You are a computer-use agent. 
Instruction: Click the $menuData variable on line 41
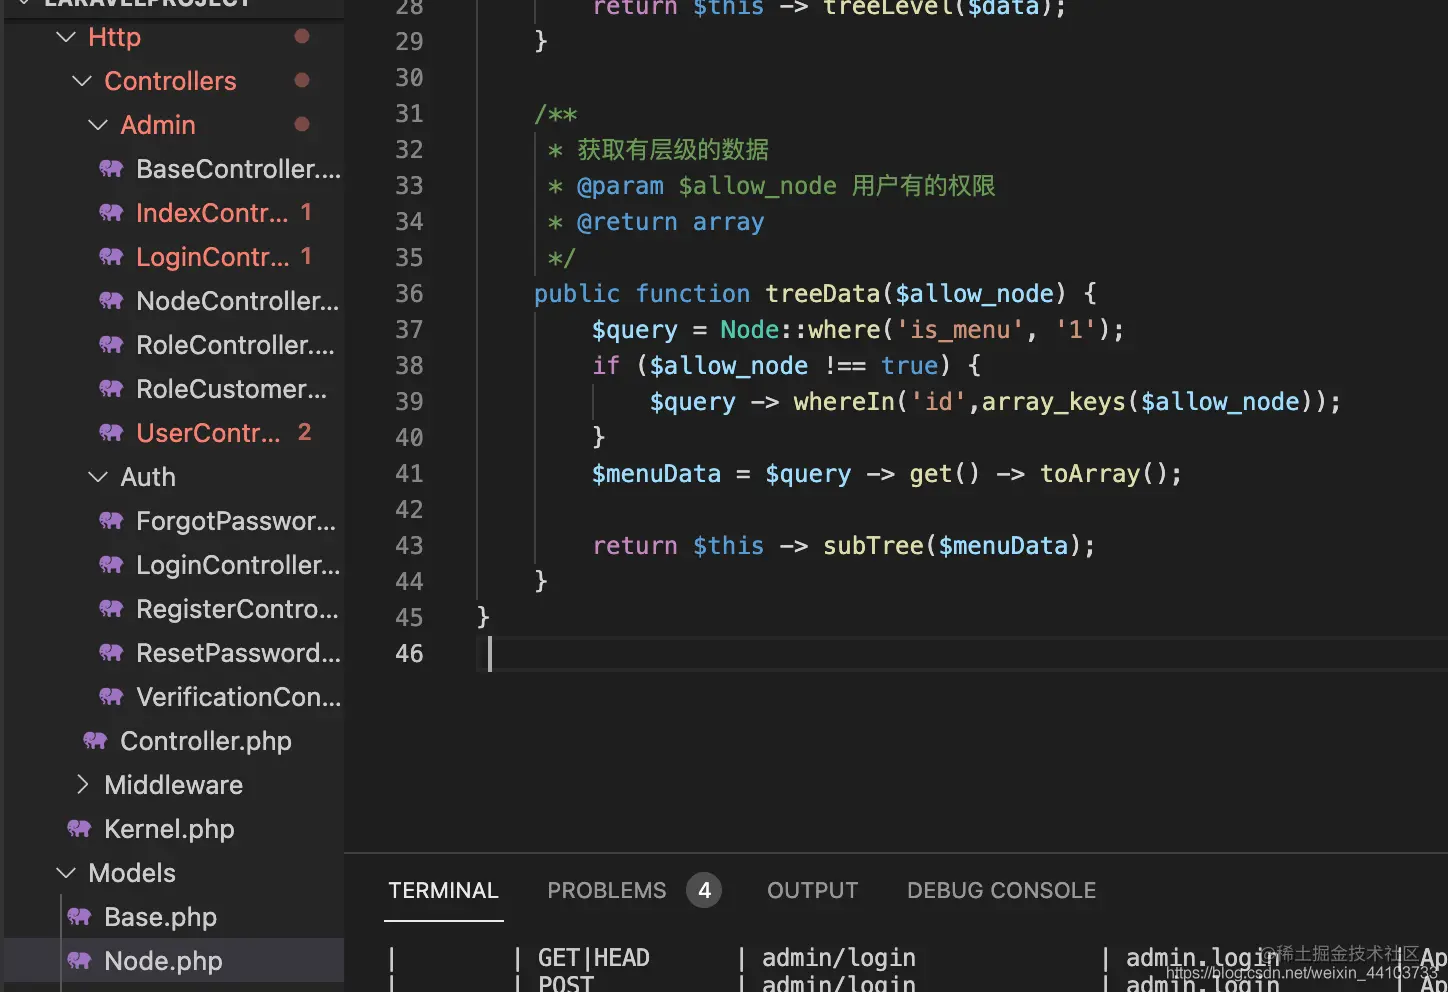point(656,473)
